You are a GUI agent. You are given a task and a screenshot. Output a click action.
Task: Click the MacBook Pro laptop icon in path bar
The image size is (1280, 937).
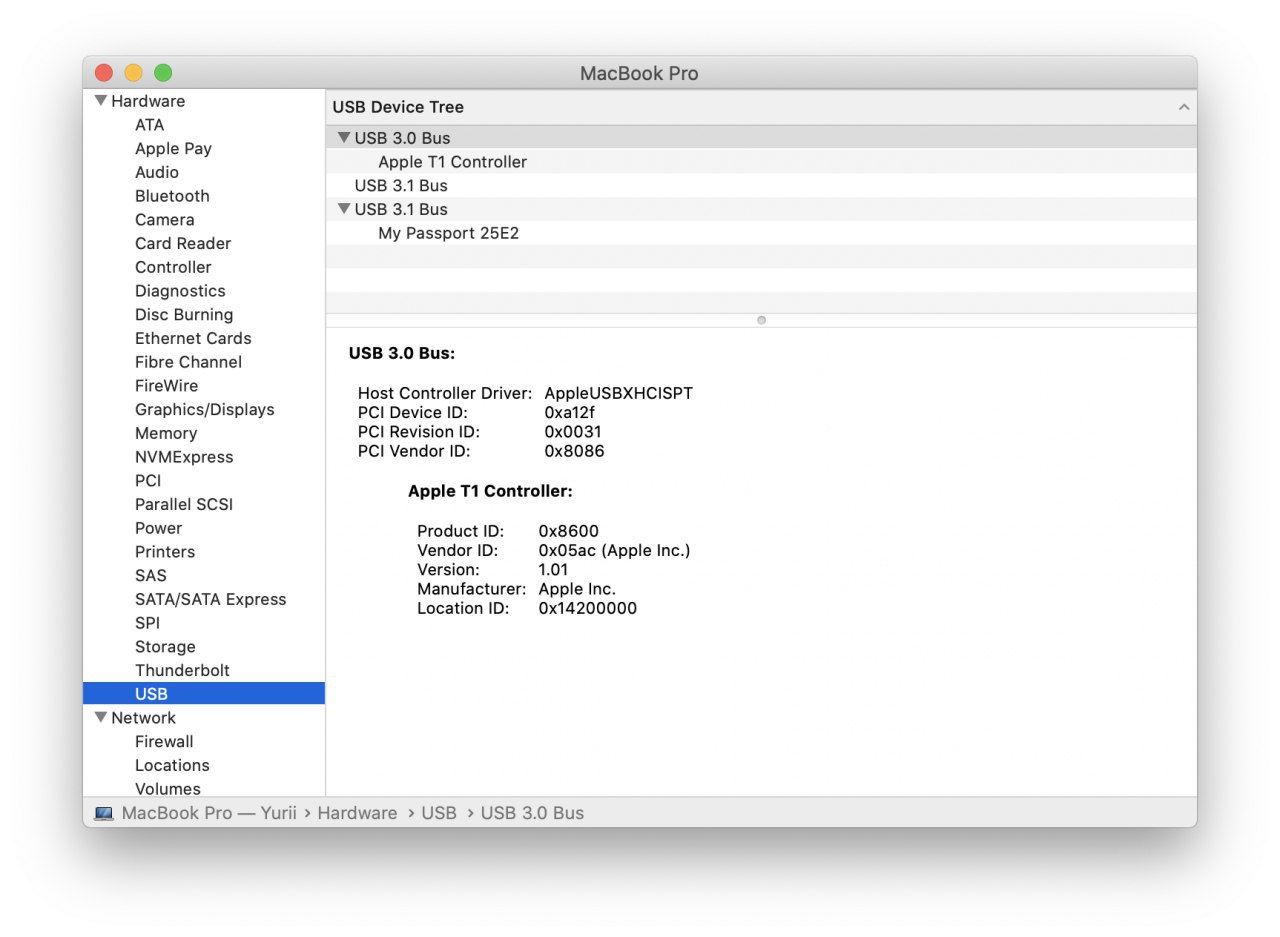(x=104, y=814)
